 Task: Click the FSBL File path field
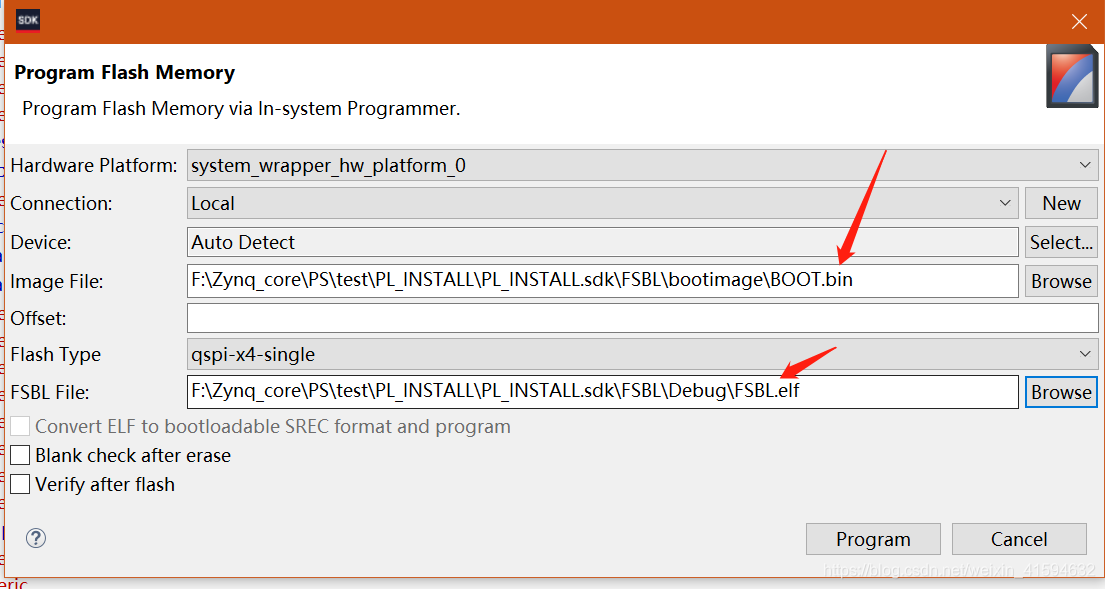pos(603,392)
